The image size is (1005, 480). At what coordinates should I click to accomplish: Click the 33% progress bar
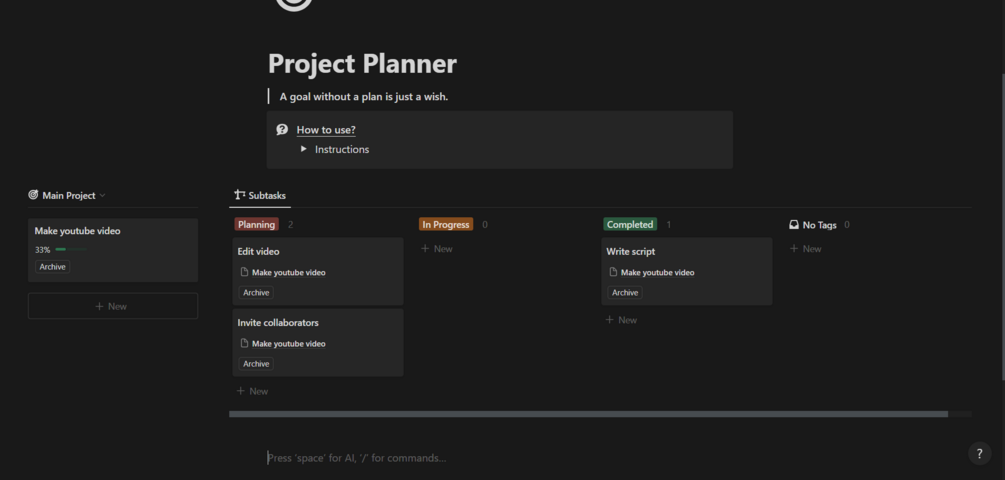click(x=61, y=249)
